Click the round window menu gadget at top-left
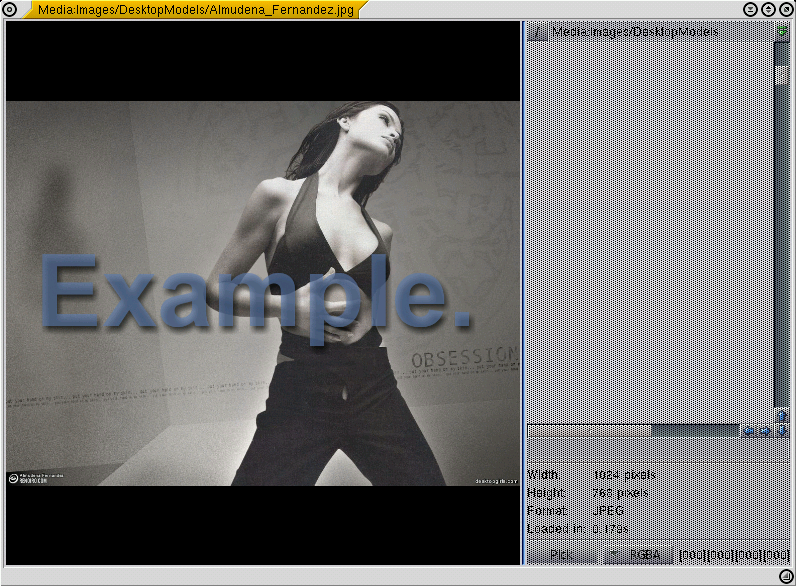This screenshot has width=796, height=586. [x=10, y=9]
